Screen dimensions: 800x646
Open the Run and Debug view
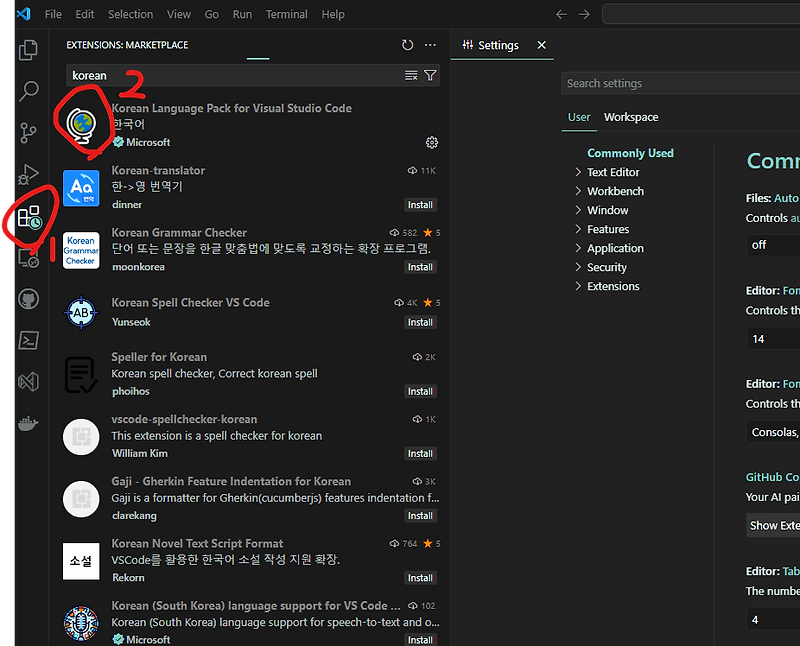click(29, 175)
